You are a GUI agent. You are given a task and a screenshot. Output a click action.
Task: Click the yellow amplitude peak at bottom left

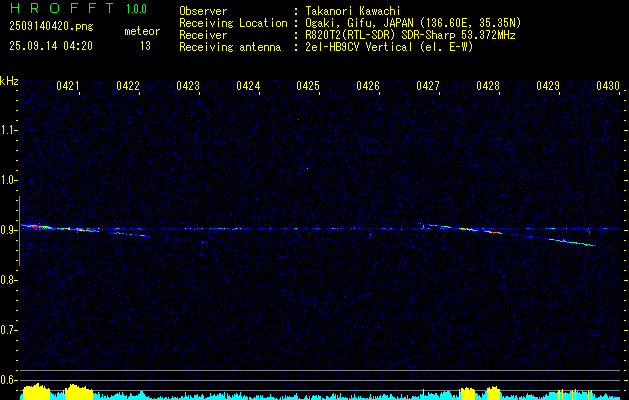(x=37, y=391)
